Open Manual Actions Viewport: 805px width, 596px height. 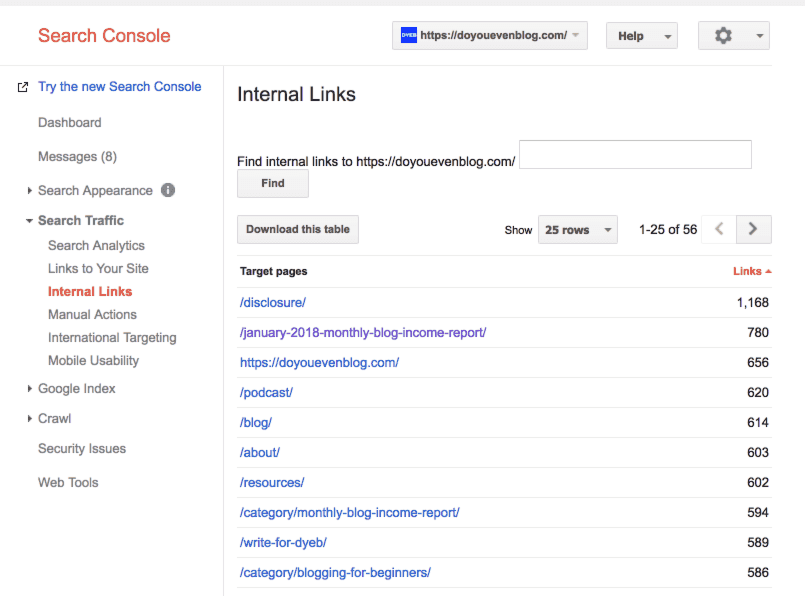[92, 314]
